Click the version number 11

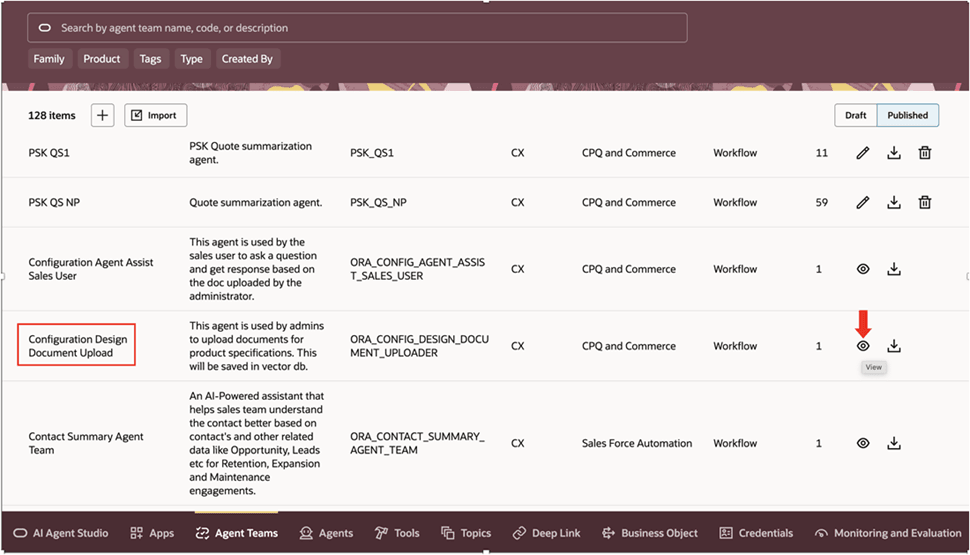(822, 153)
